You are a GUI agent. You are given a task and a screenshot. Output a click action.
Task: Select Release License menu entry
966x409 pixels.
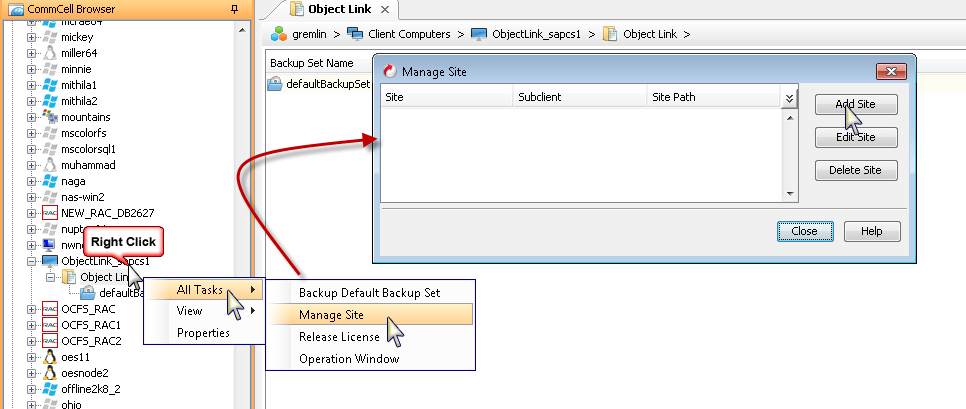coord(339,337)
